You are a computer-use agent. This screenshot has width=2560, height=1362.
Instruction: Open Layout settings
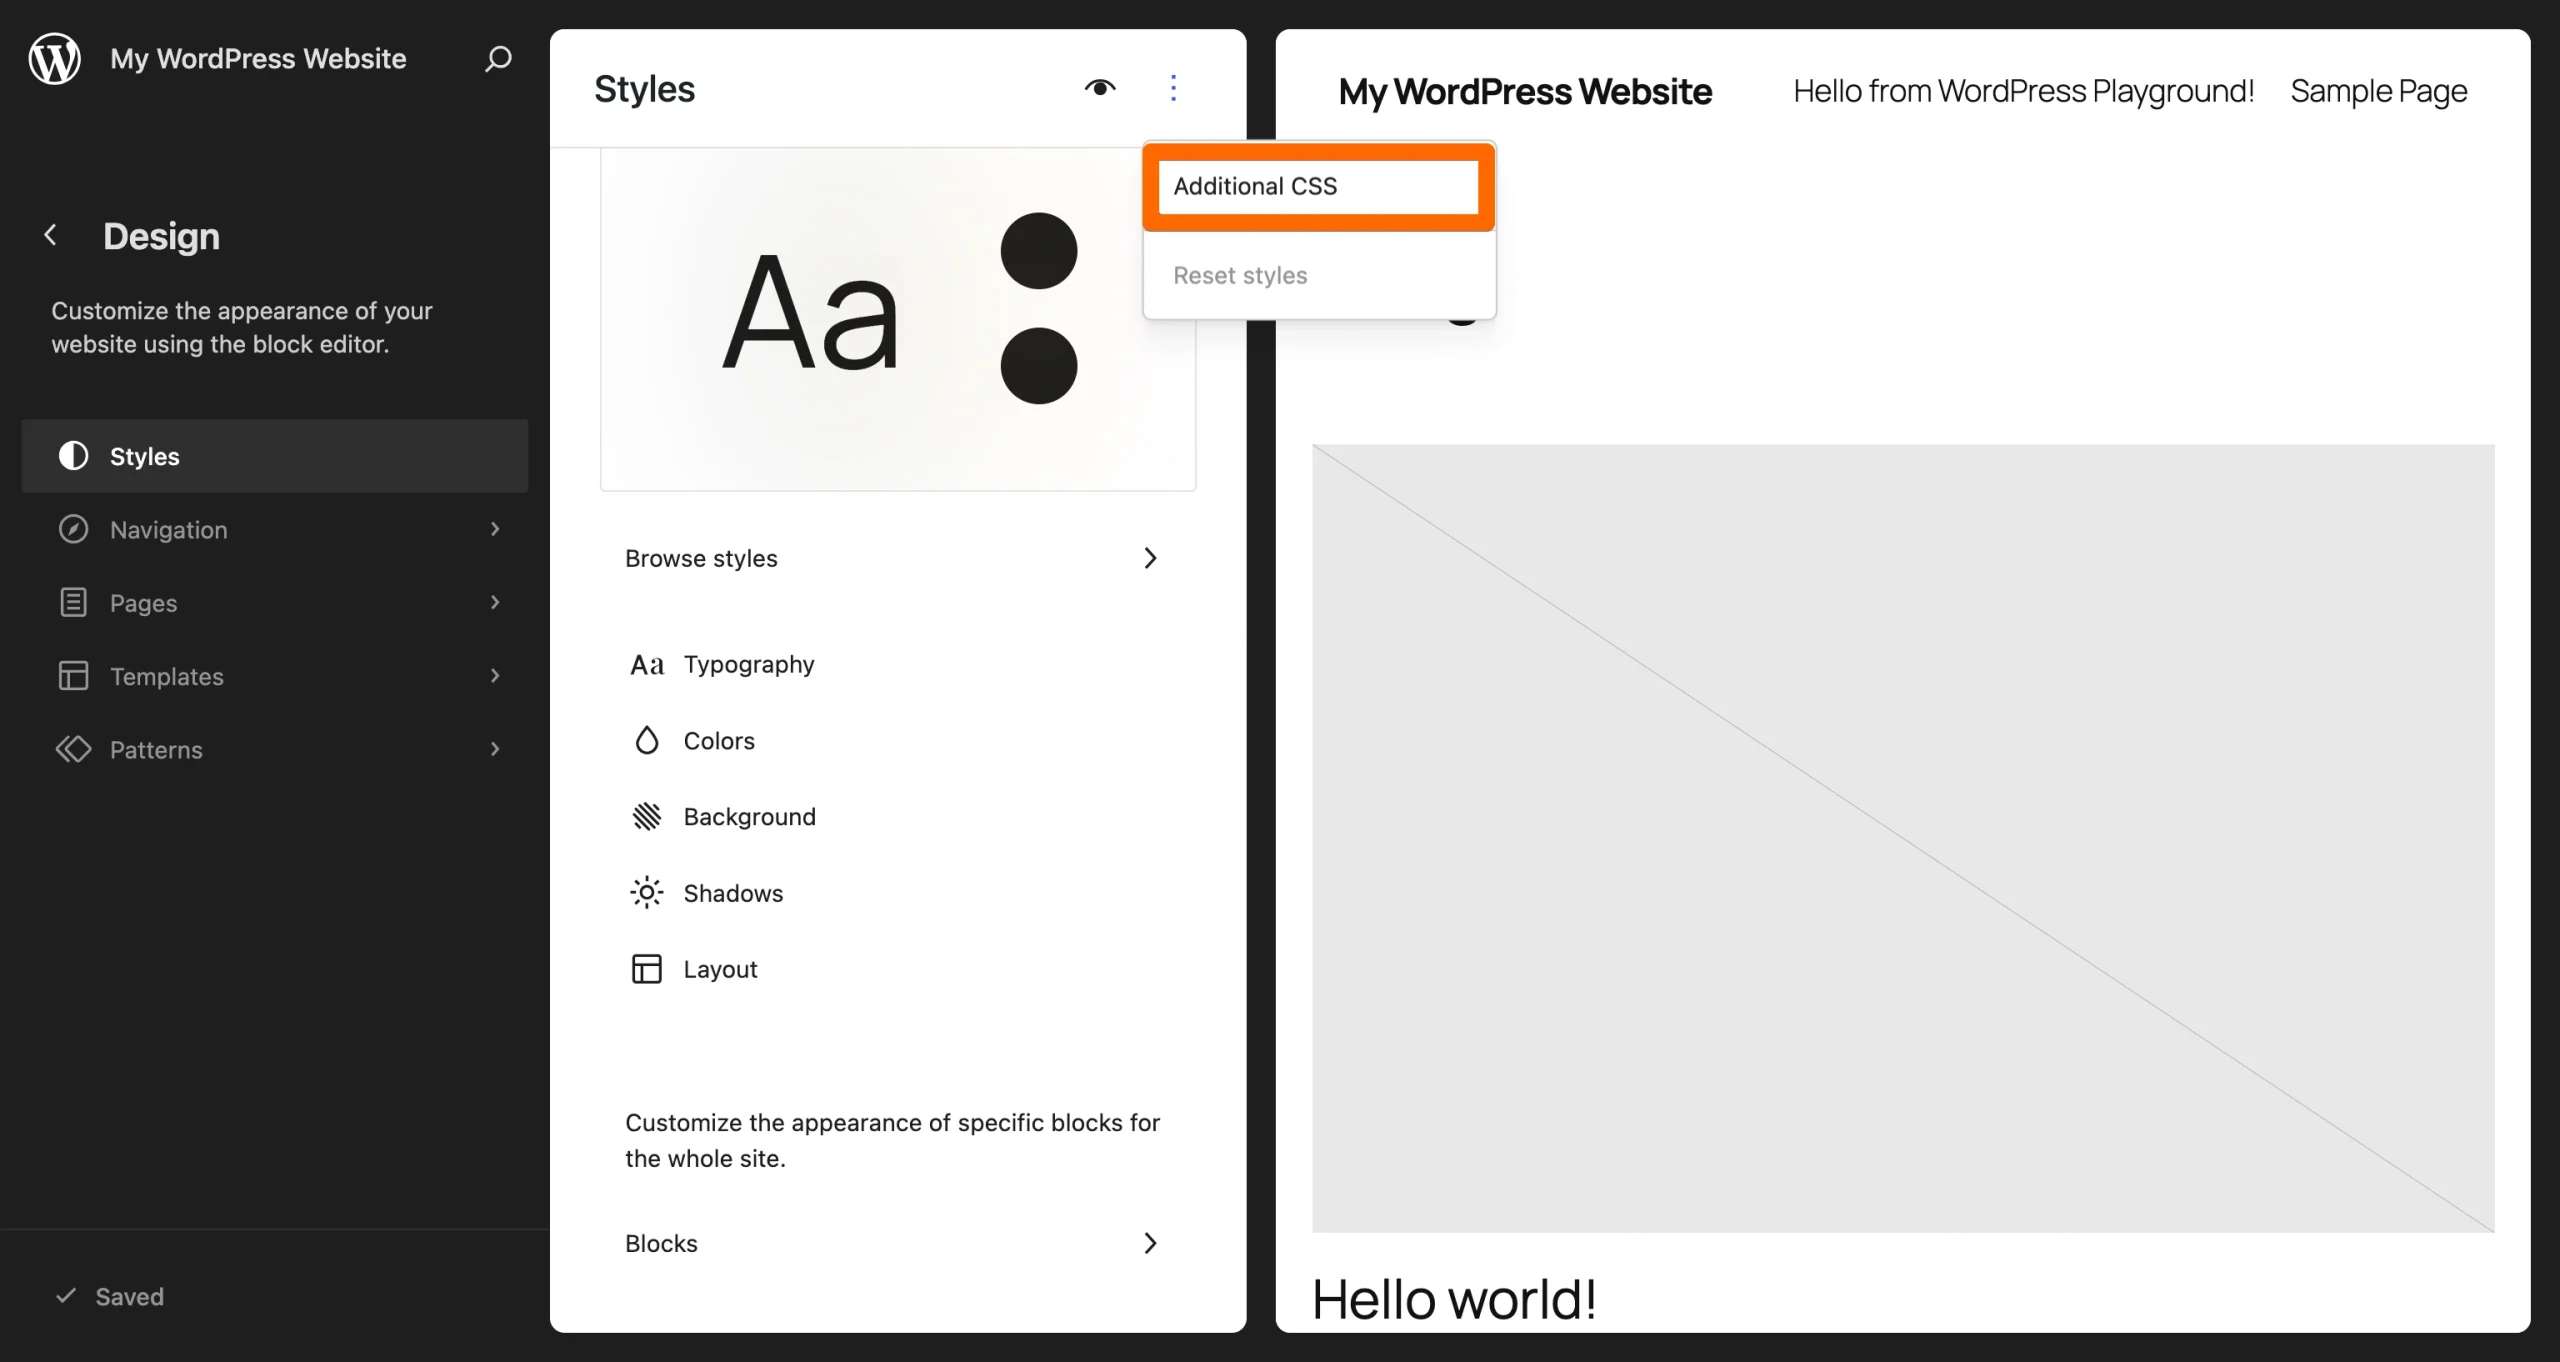point(898,969)
